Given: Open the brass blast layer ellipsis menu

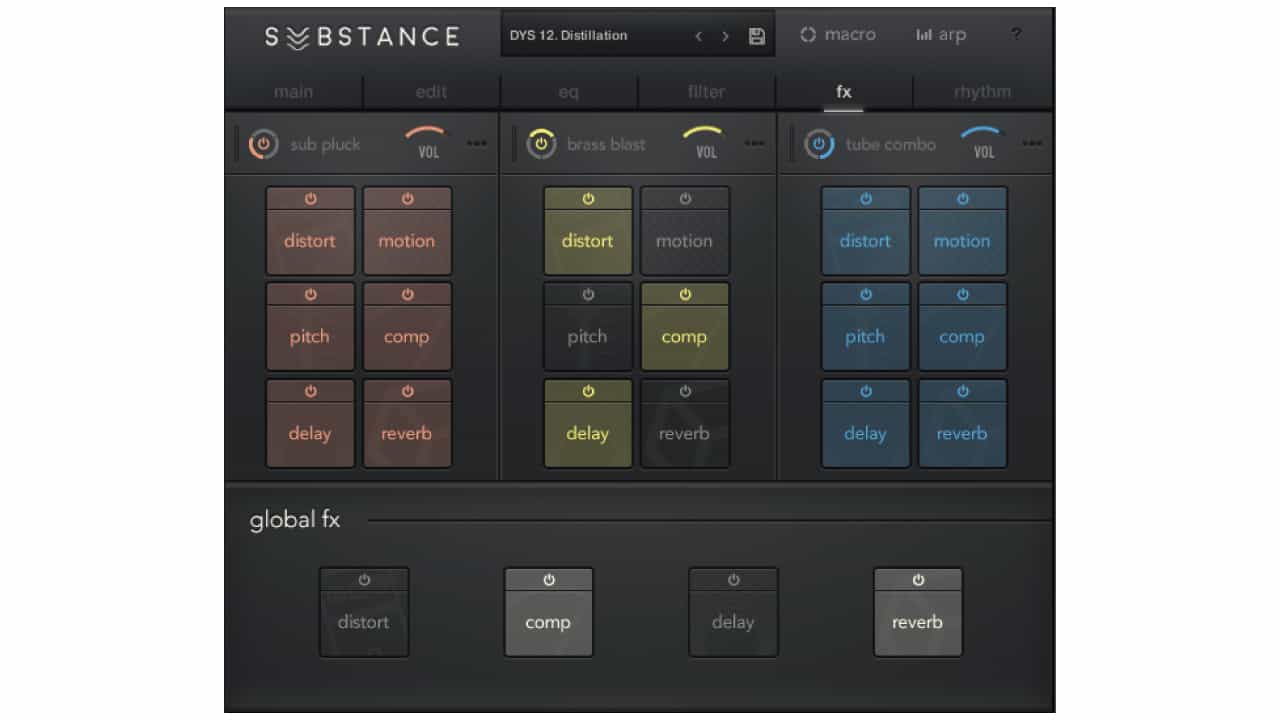Looking at the screenshot, I should (755, 143).
